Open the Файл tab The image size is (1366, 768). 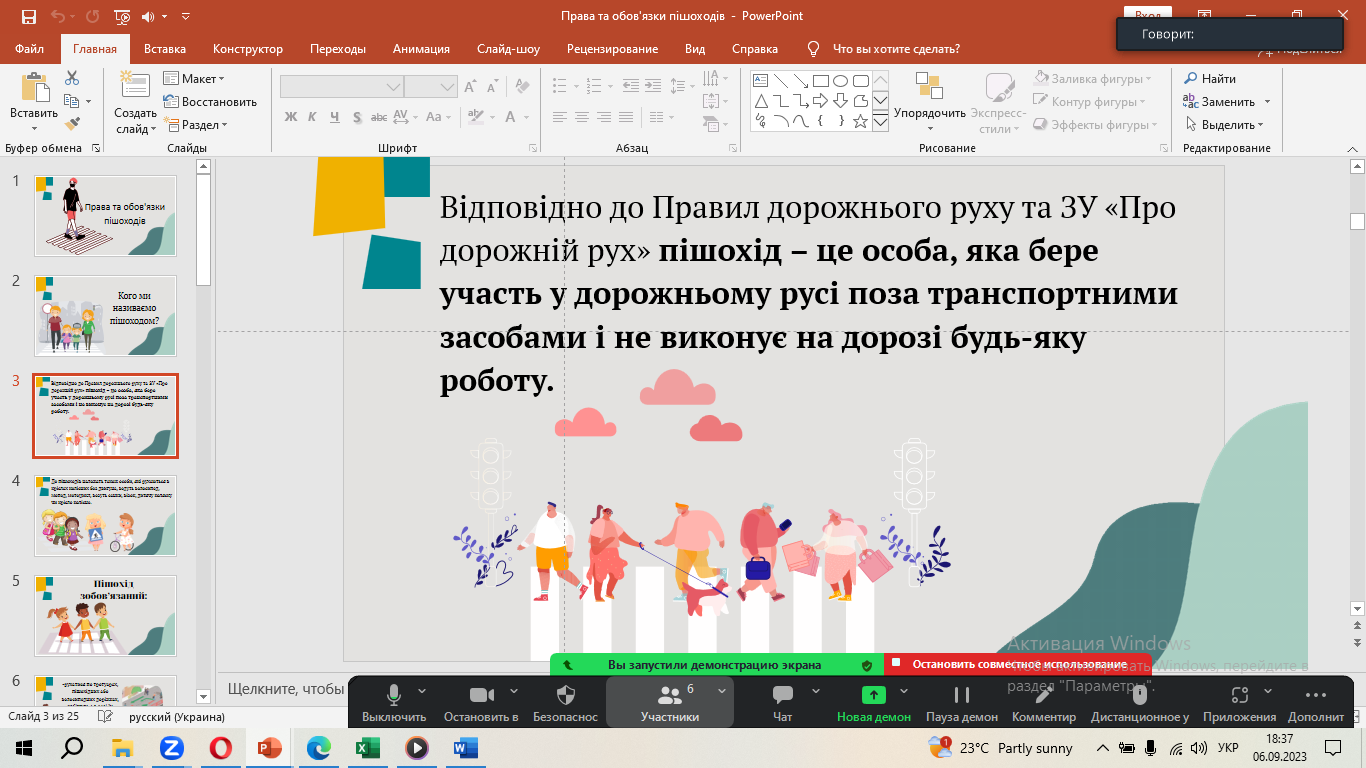point(30,49)
